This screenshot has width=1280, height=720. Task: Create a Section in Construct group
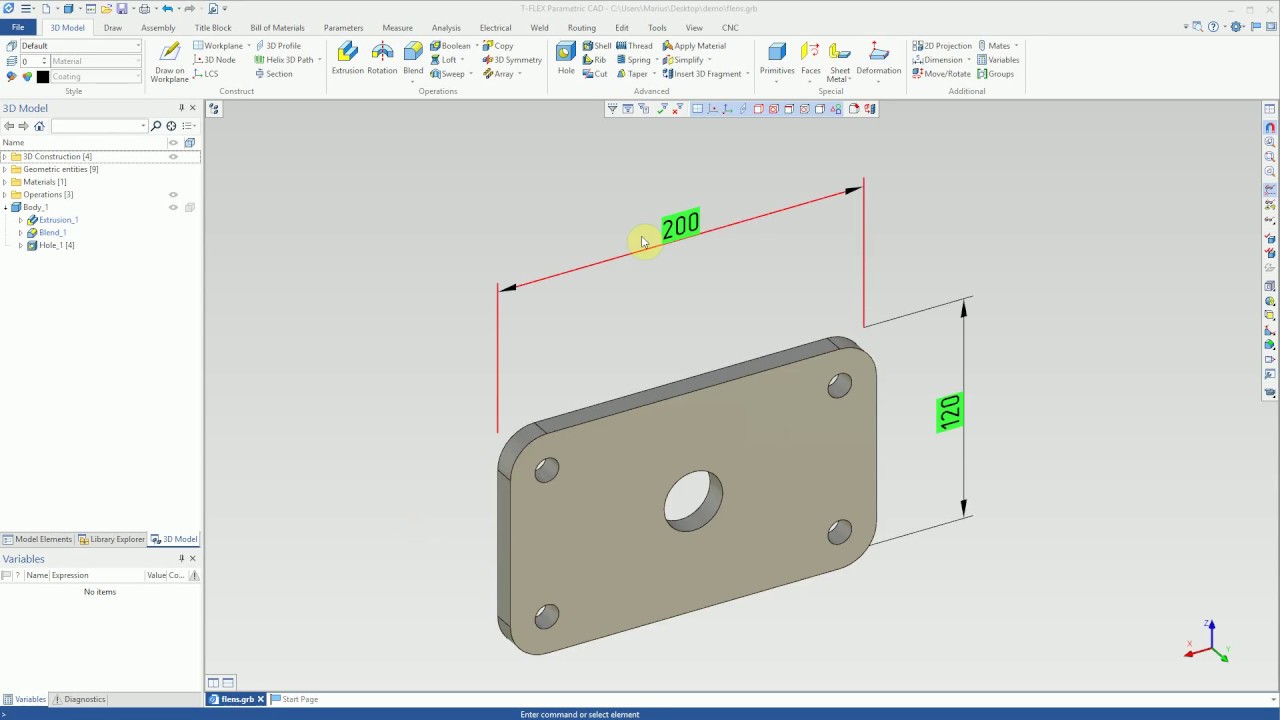pos(274,74)
